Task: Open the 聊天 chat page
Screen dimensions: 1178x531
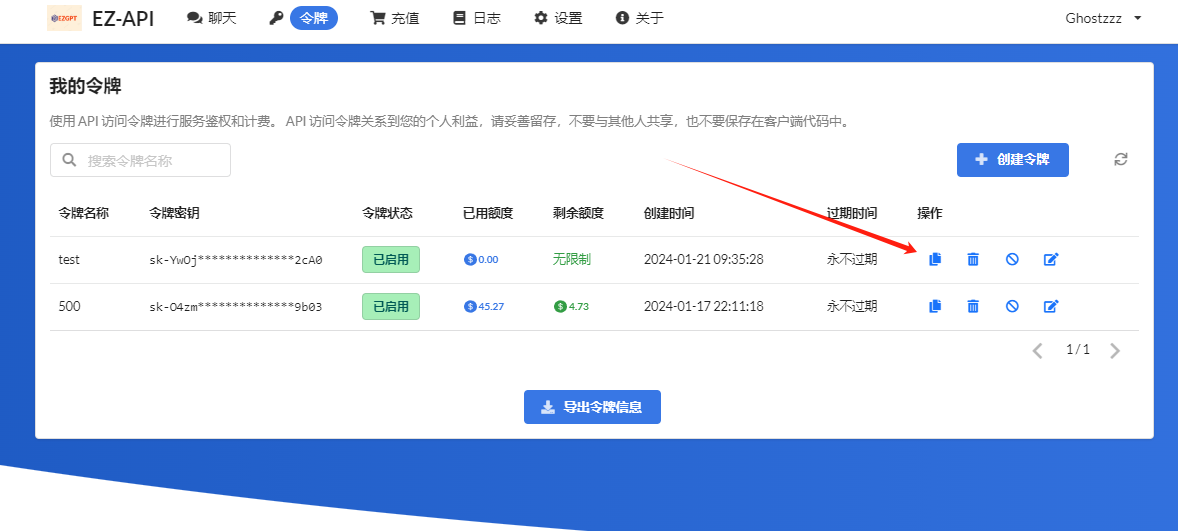Action: click(212, 18)
